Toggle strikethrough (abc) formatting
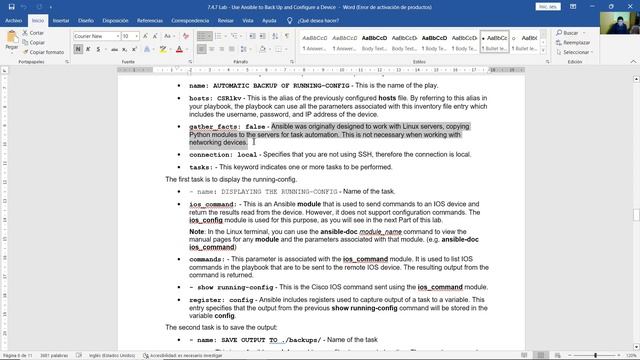 114,49
